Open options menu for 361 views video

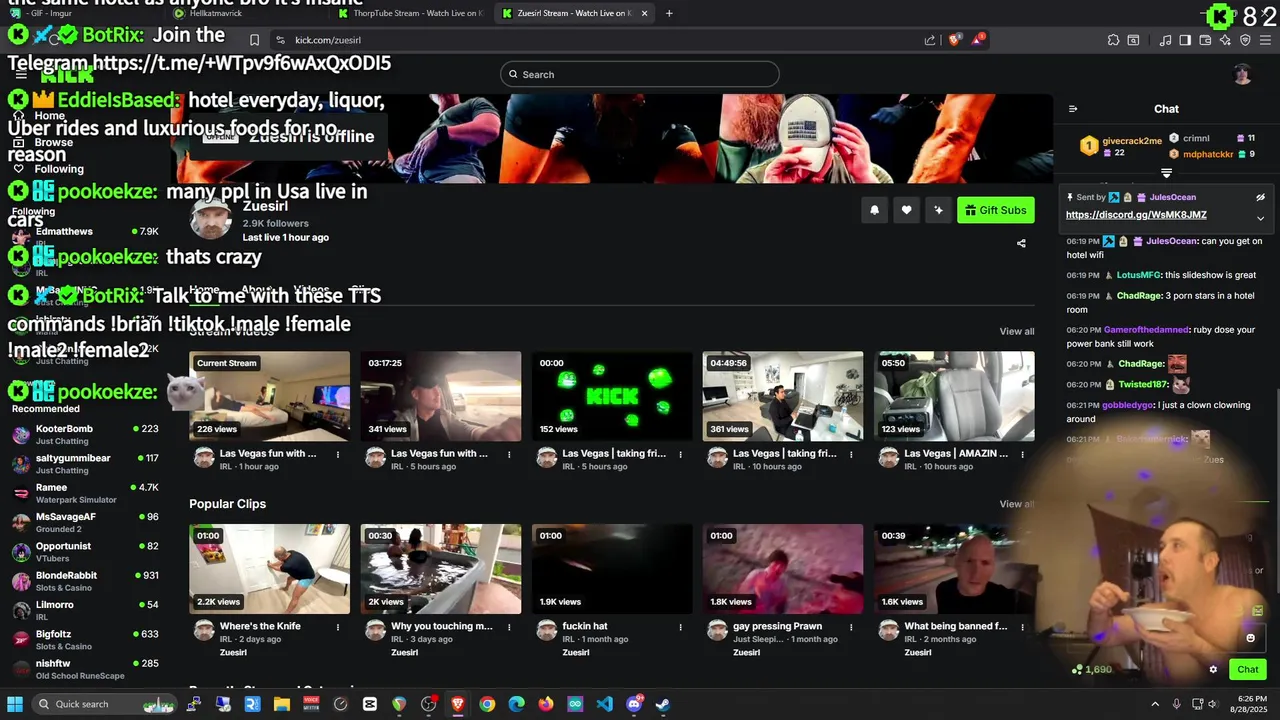pos(851,454)
